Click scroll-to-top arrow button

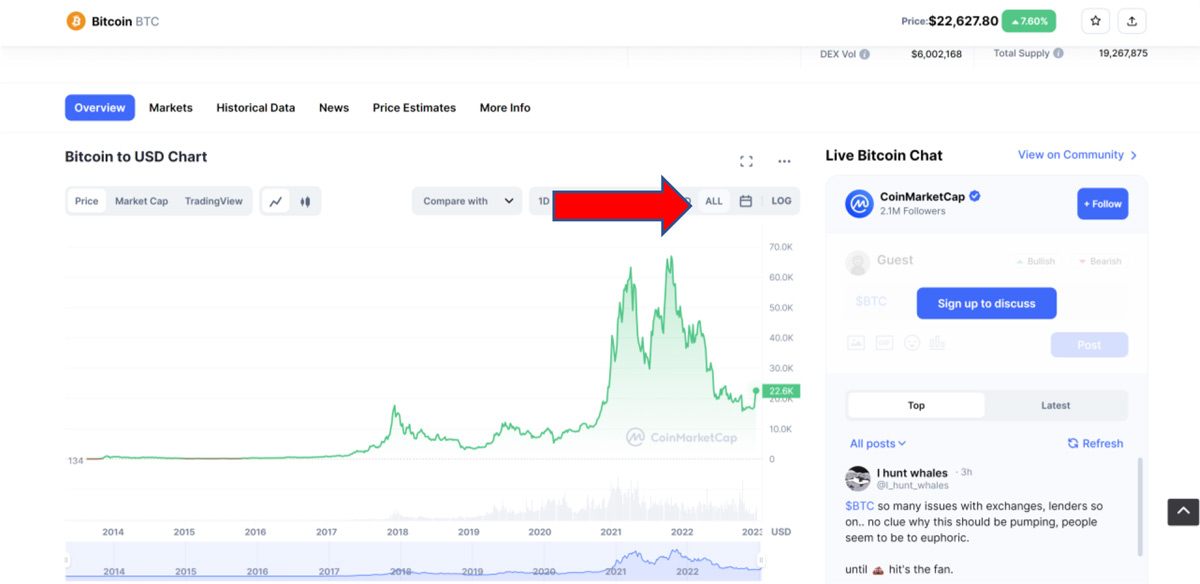(1183, 512)
